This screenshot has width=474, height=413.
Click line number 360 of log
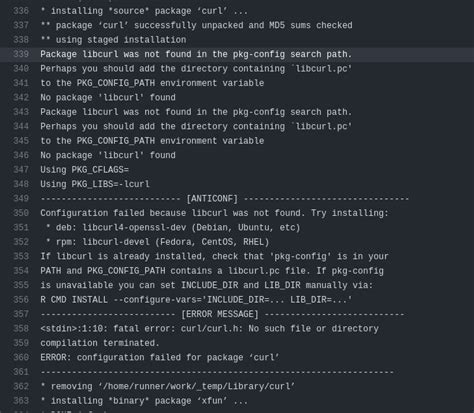(x=21, y=358)
